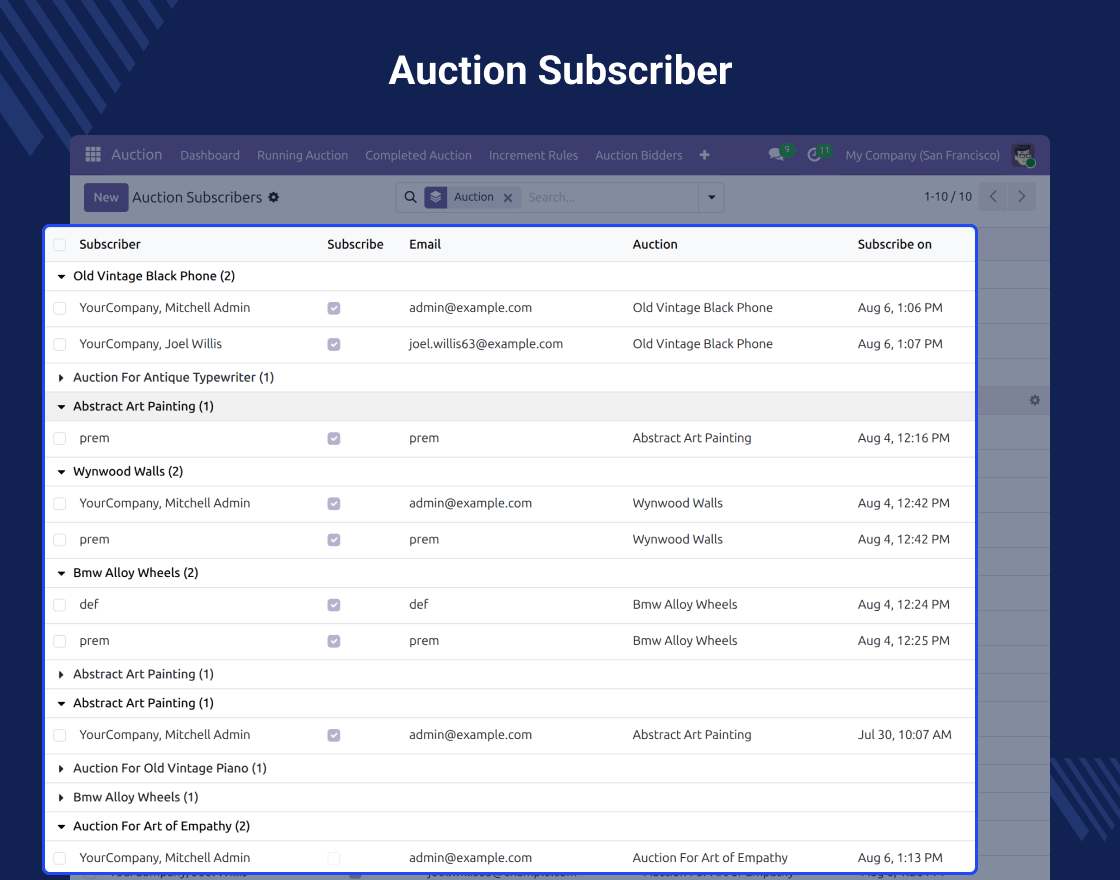Screen dimensions: 1120x880
Task: Open the conversations chat icon
Action: pyautogui.click(x=776, y=154)
